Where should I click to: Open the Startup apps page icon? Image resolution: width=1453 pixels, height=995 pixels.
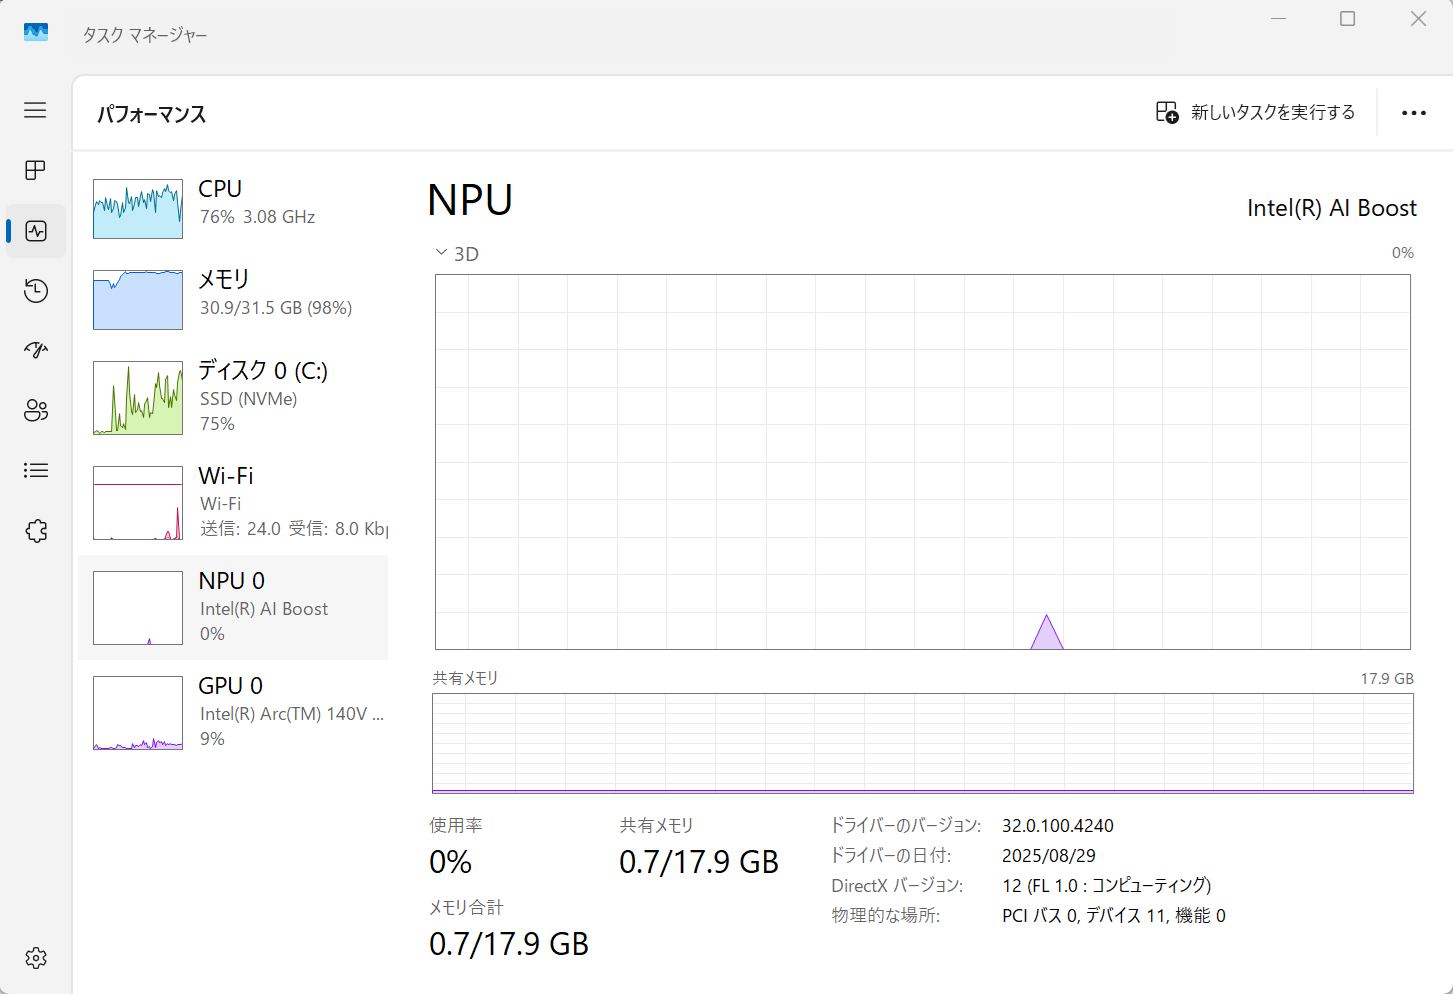[36, 350]
